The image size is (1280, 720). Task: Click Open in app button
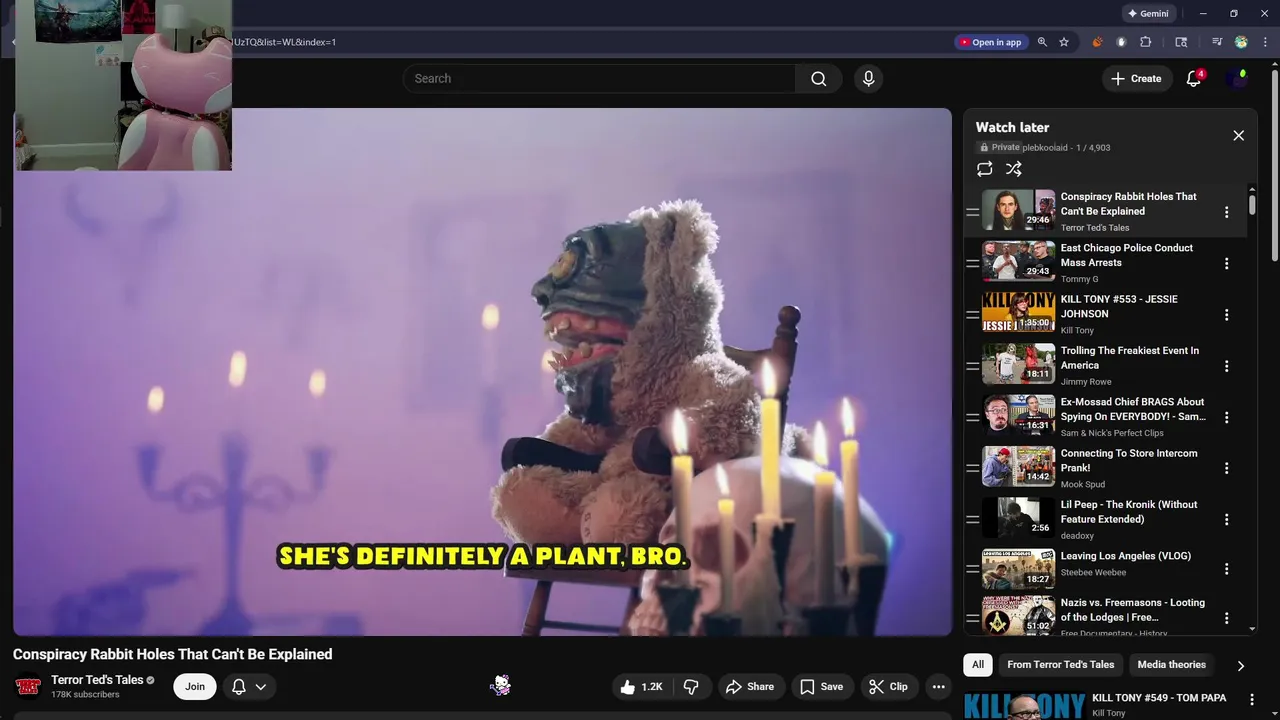tap(990, 42)
